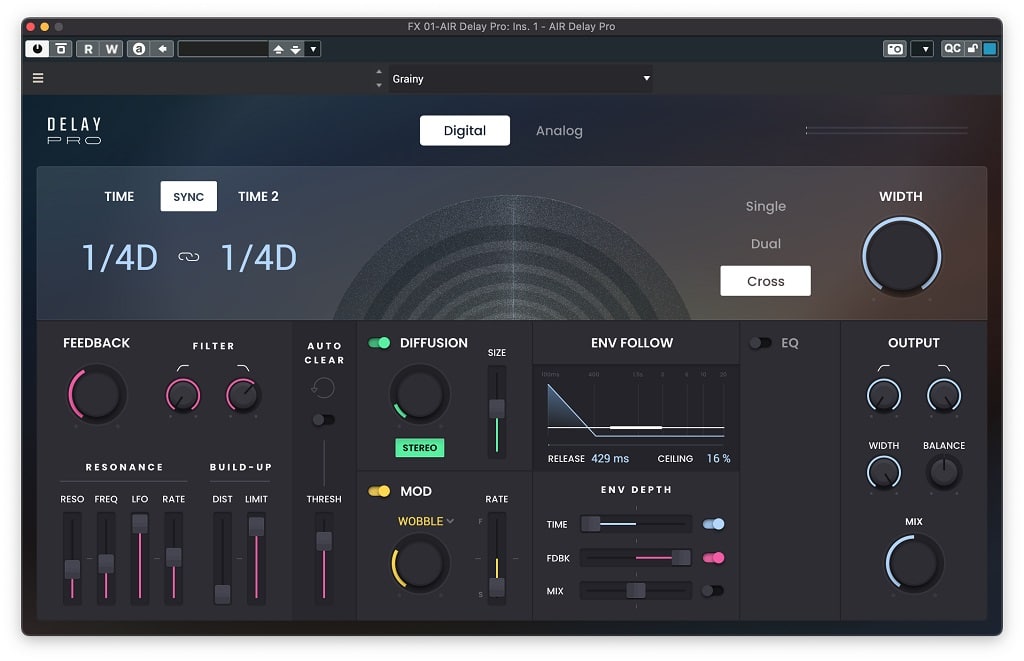Screen dimensions: 1024x661
Task: Click the MOD depth knob
Action: (419, 563)
